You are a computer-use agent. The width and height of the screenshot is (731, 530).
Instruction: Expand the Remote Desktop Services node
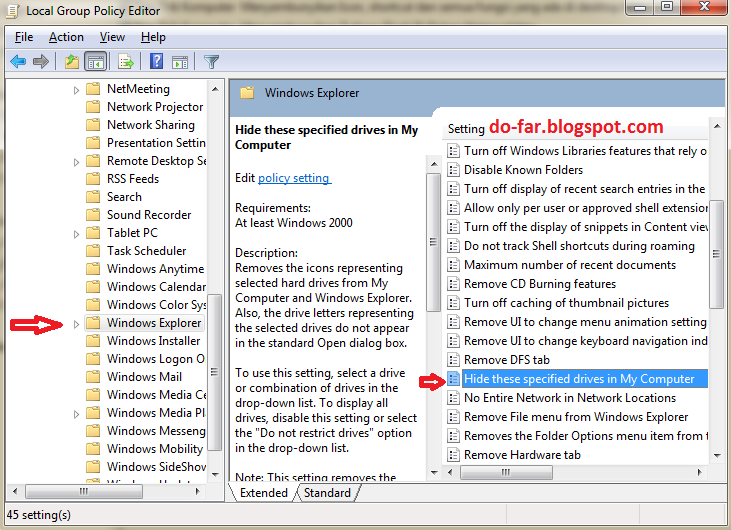coord(76,162)
